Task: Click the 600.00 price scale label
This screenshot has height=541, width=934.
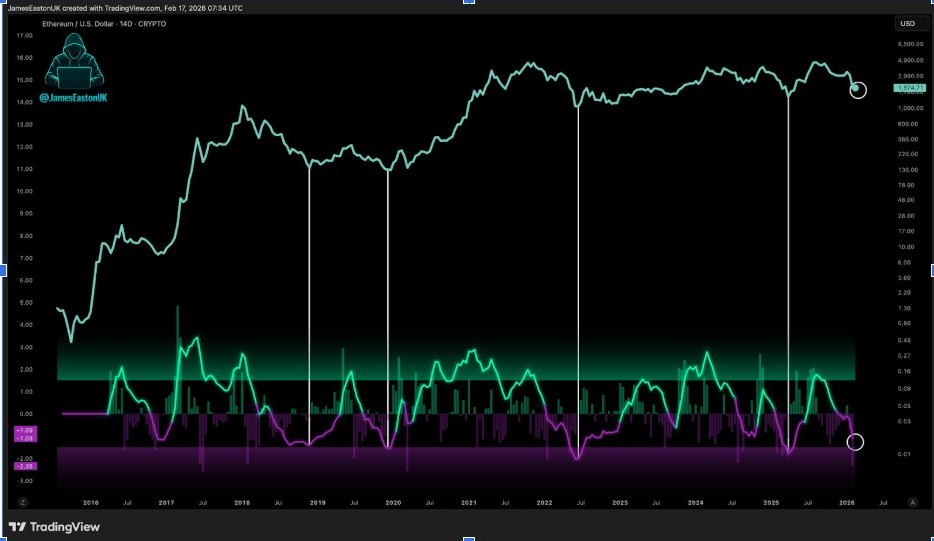Action: click(908, 124)
